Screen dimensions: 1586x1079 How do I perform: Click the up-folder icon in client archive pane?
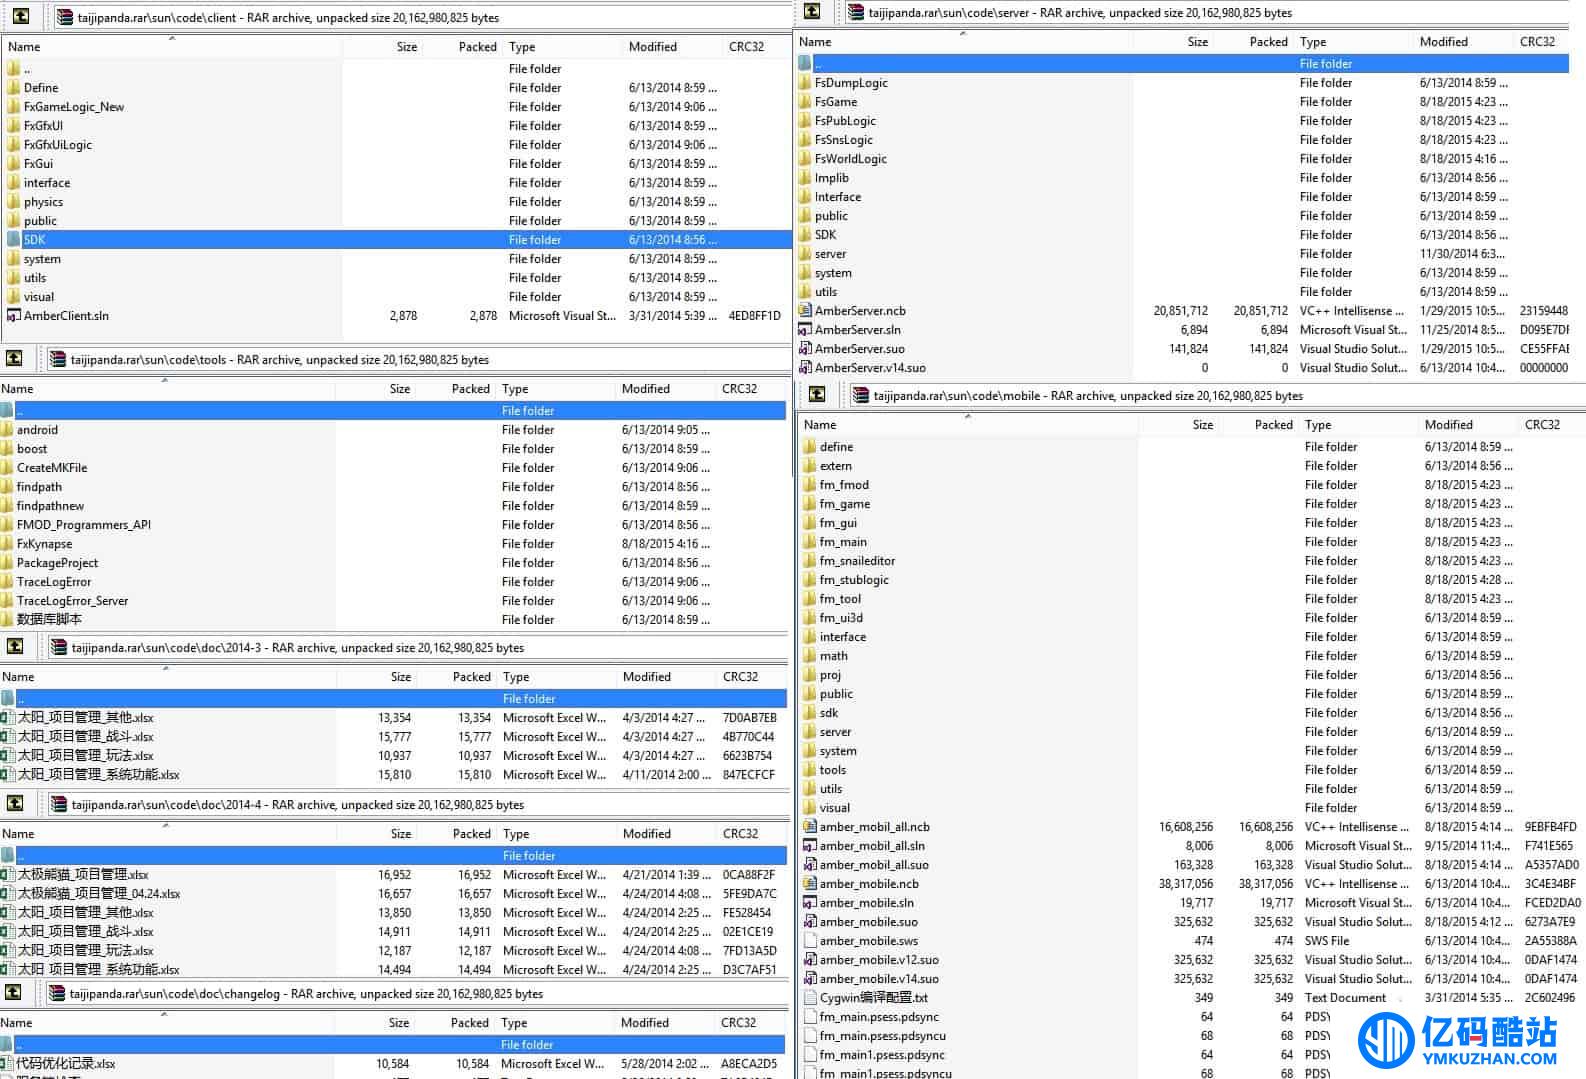coord(20,16)
